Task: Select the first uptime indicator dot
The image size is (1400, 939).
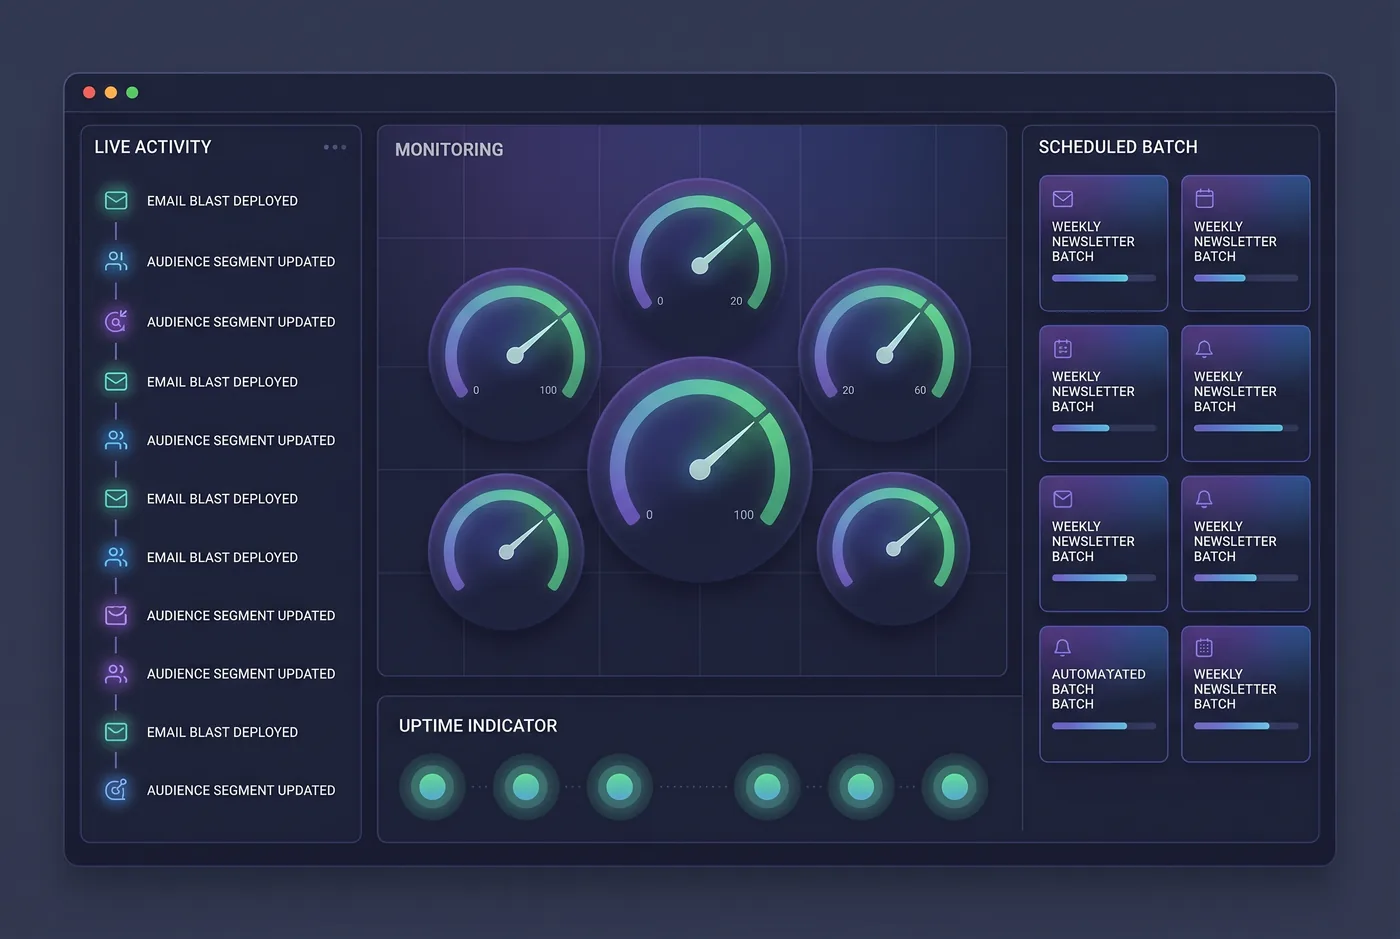Action: pos(432,787)
